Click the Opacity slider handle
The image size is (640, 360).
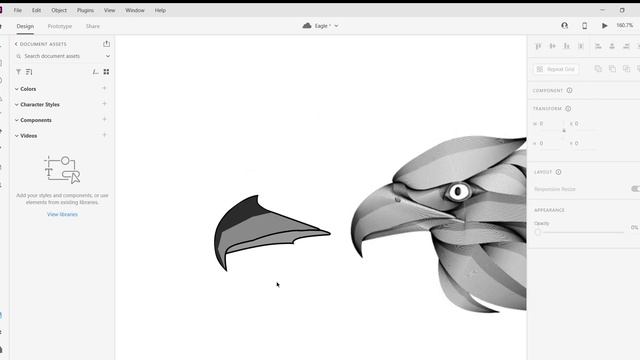[x=538, y=232]
